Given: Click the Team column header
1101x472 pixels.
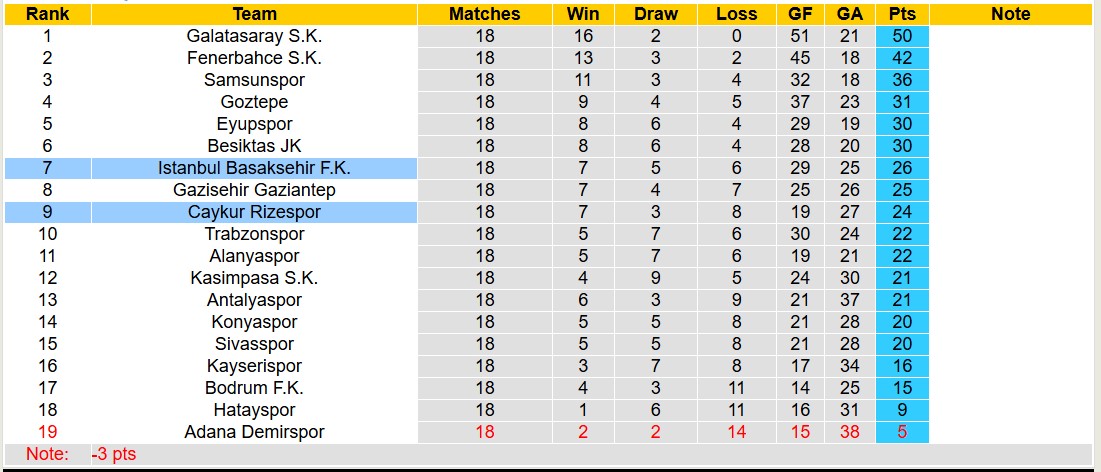Looking at the screenshot, I should pyautogui.click(x=254, y=14).
